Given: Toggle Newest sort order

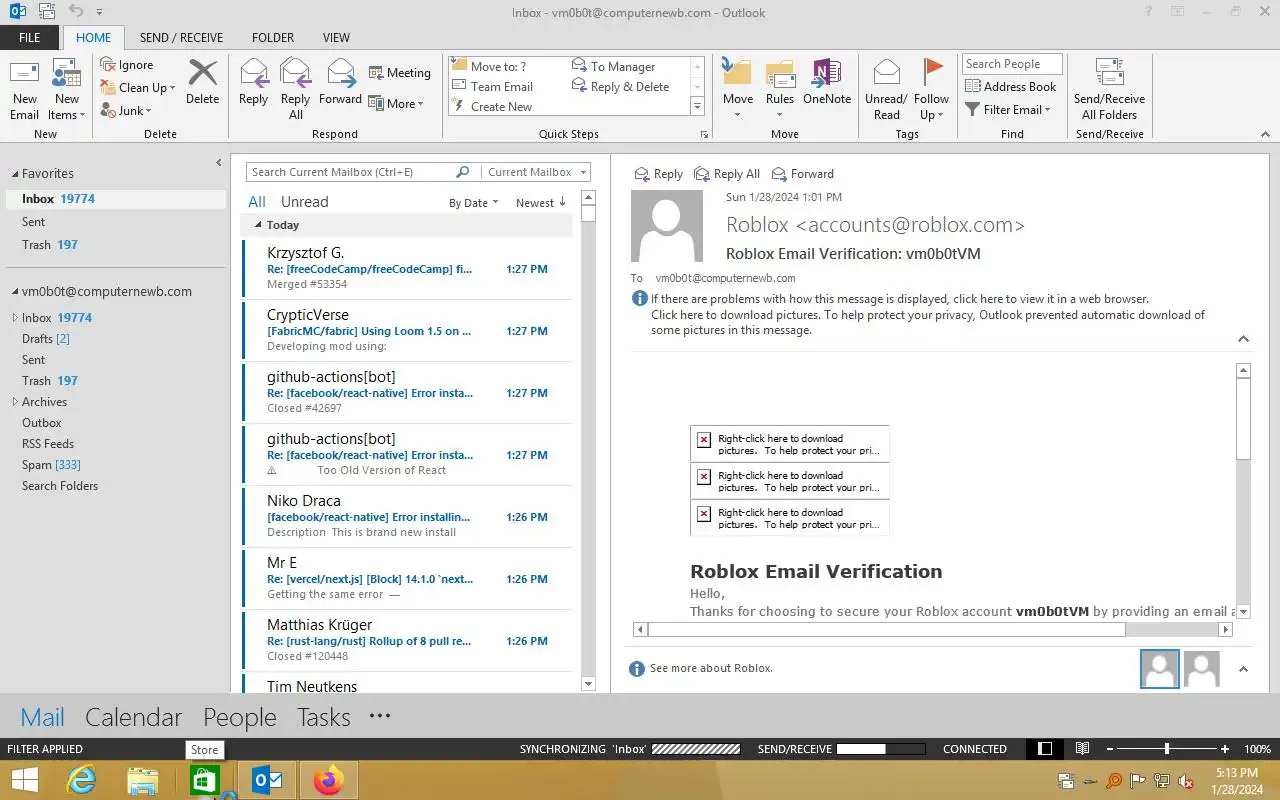Looking at the screenshot, I should tap(541, 203).
